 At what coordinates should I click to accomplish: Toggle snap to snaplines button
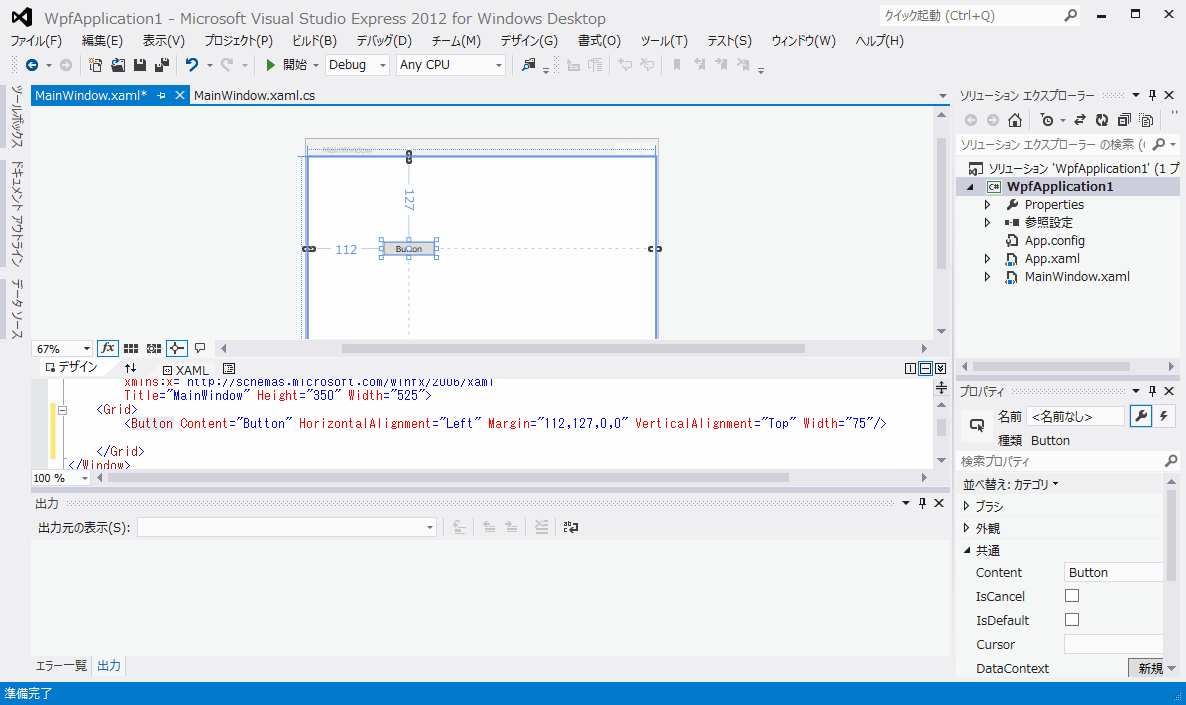click(176, 348)
